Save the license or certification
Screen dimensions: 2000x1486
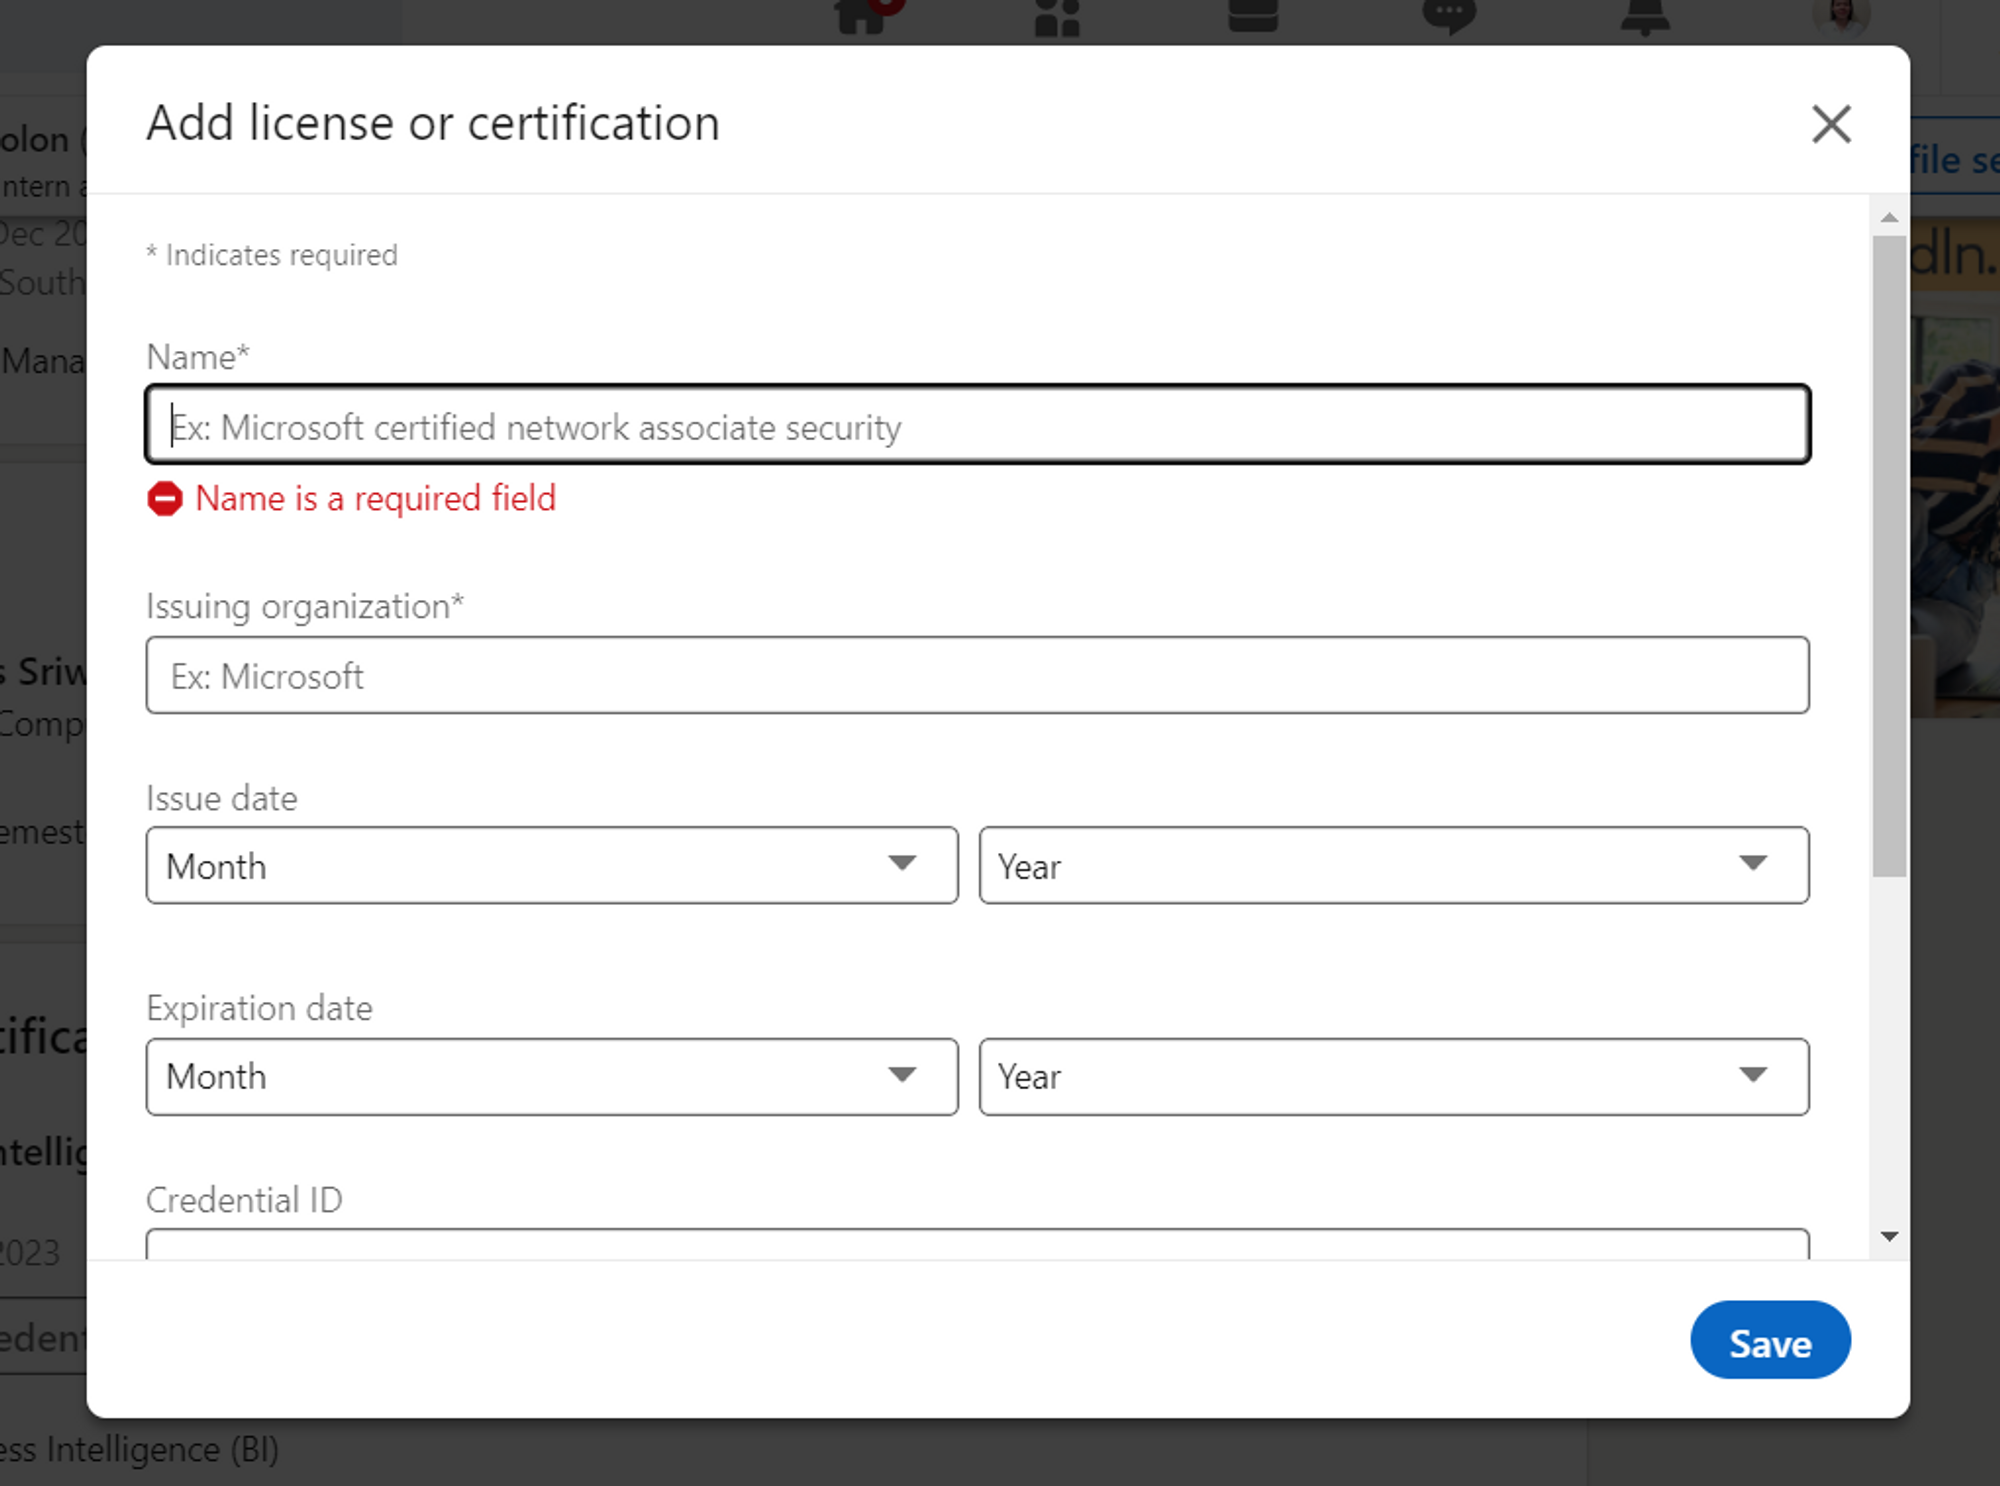click(1770, 1341)
